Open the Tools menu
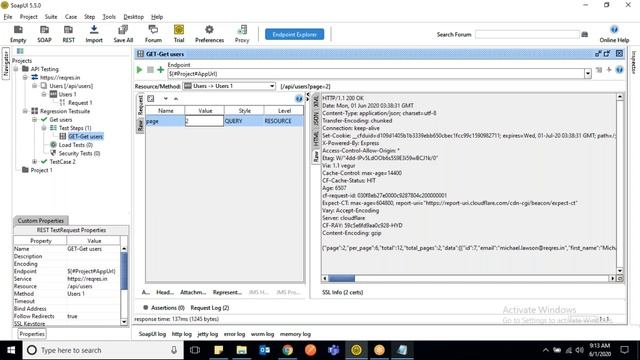The height and width of the screenshot is (360, 640). (109, 17)
